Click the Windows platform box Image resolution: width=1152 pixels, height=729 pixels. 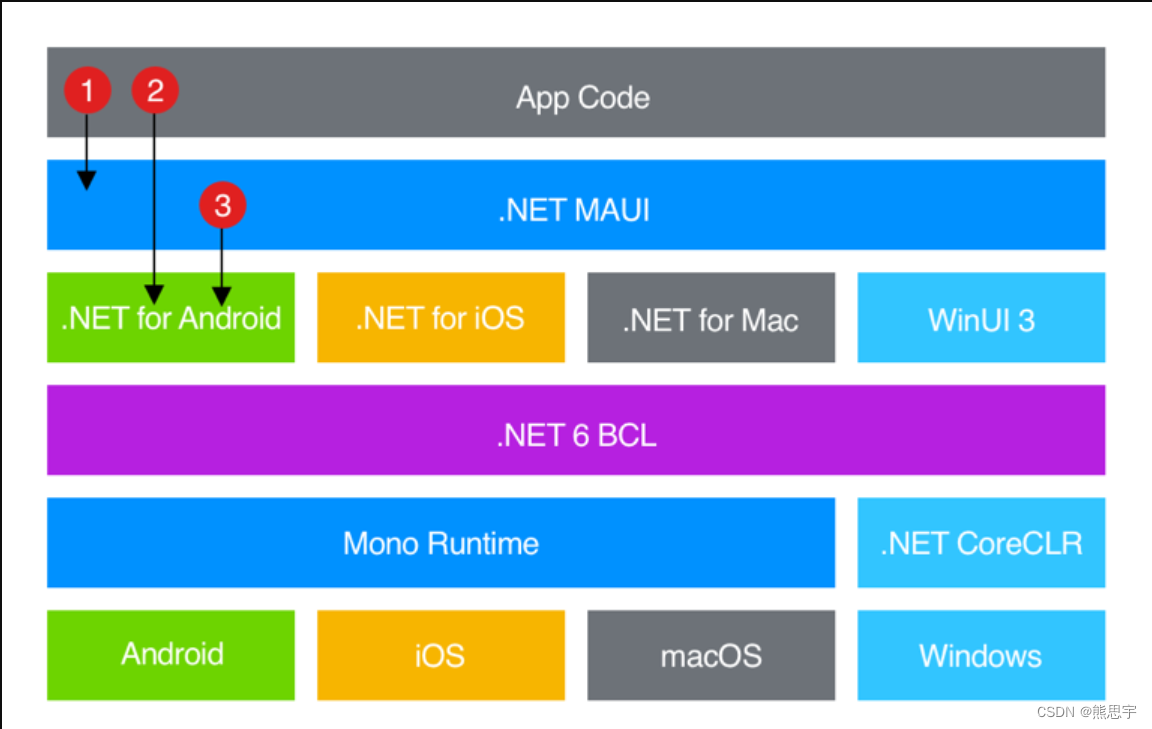[x=982, y=655]
